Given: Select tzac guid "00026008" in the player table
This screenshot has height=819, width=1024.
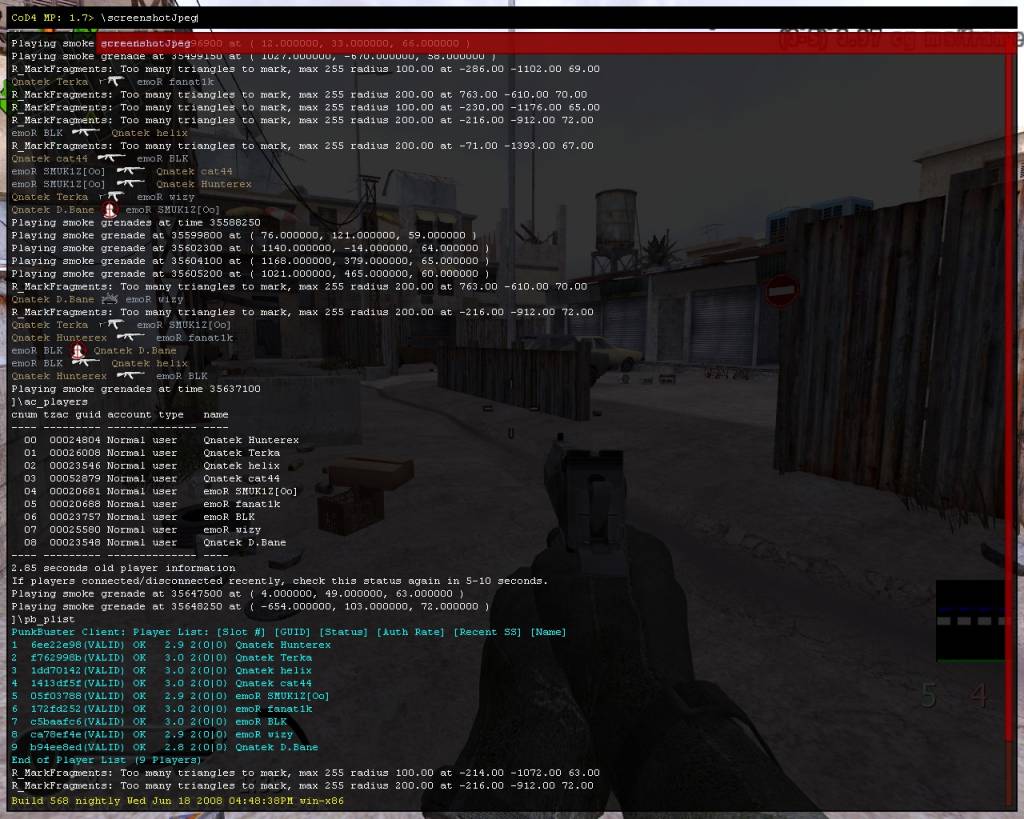Looking at the screenshot, I should [74, 453].
